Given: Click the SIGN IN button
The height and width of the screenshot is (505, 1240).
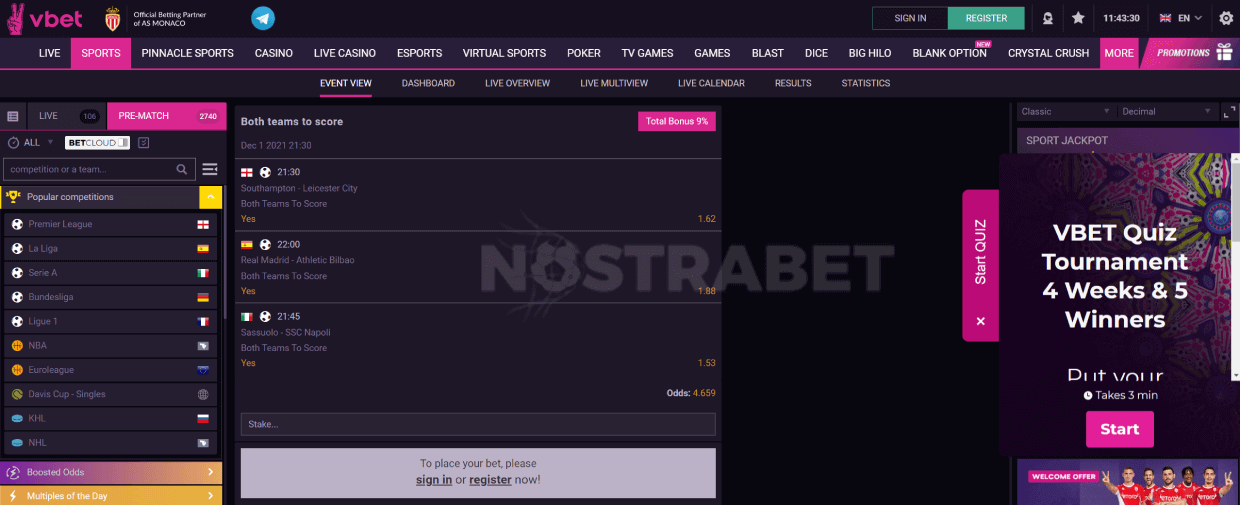Looking at the screenshot, I should coord(910,18).
